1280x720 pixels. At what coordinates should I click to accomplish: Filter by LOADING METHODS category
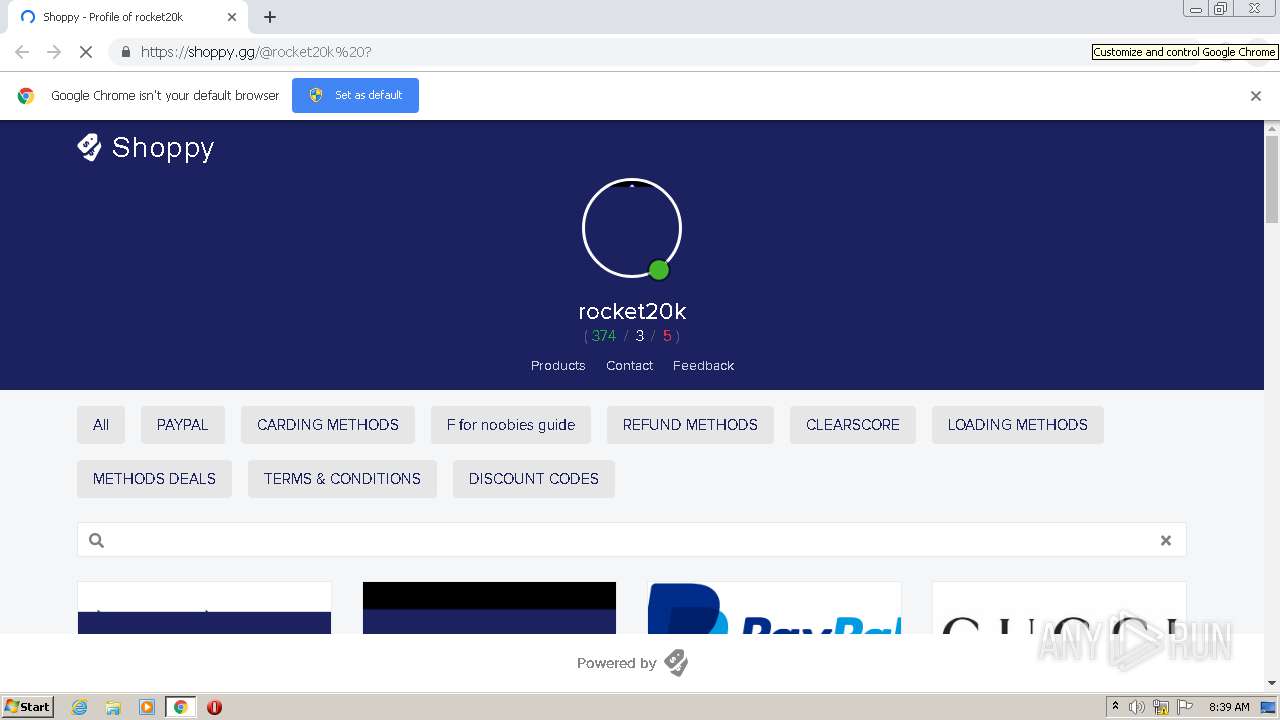click(1018, 425)
